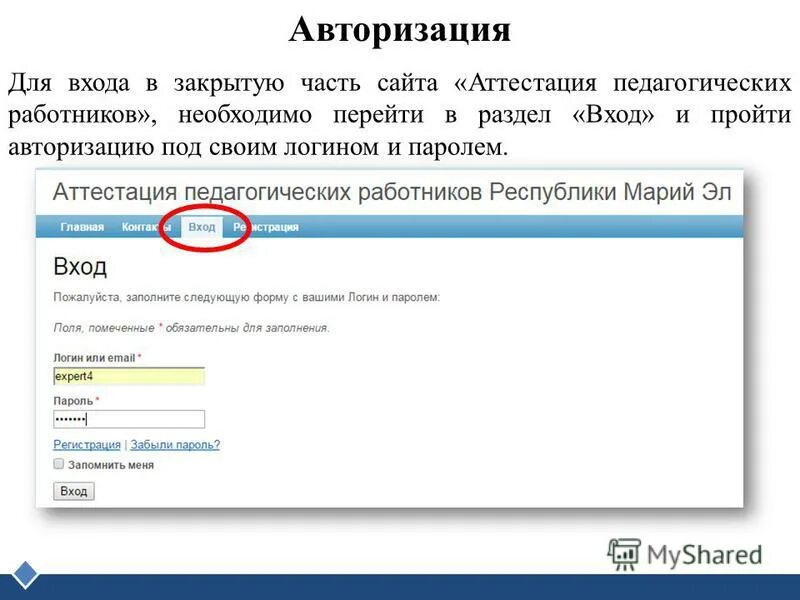The image size is (800, 600).
Task: Open the Контакты section
Action: point(145,228)
